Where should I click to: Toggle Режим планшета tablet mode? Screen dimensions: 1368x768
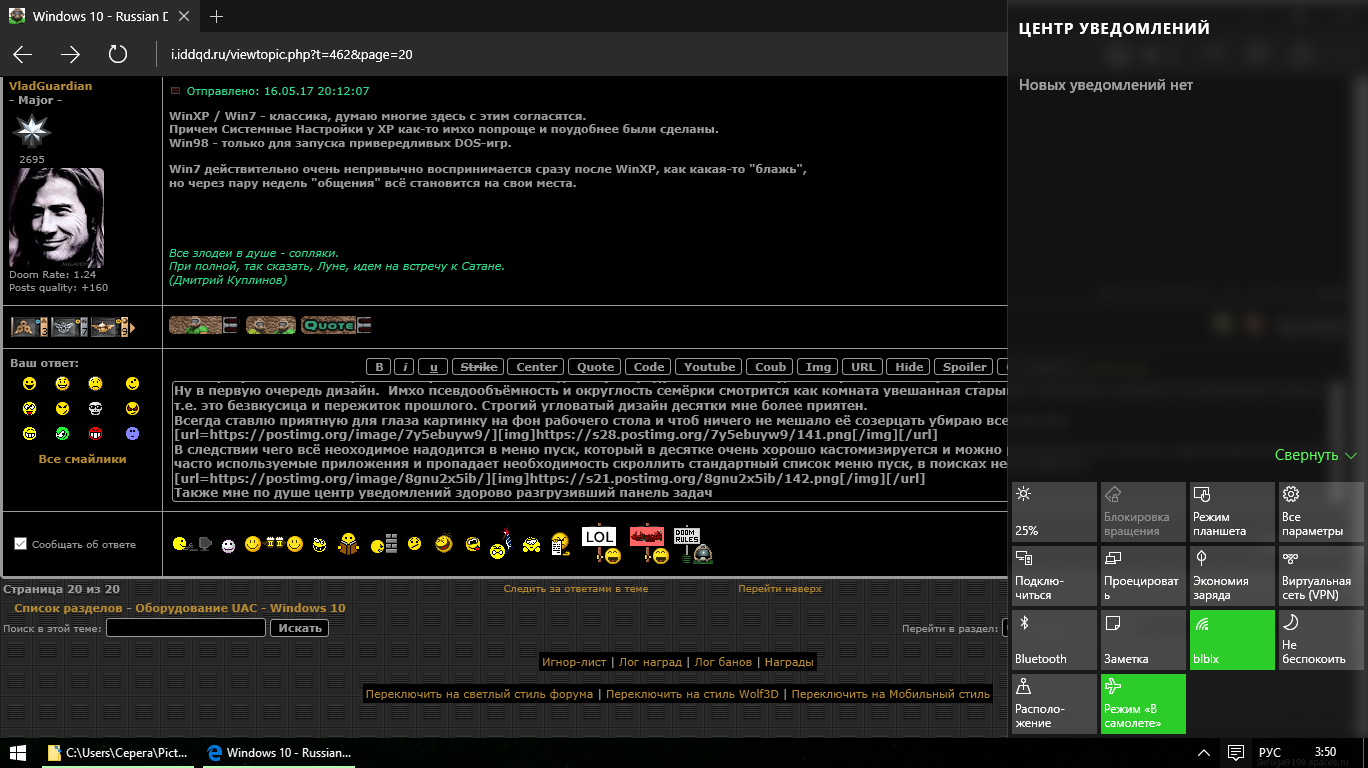[x=1232, y=511]
